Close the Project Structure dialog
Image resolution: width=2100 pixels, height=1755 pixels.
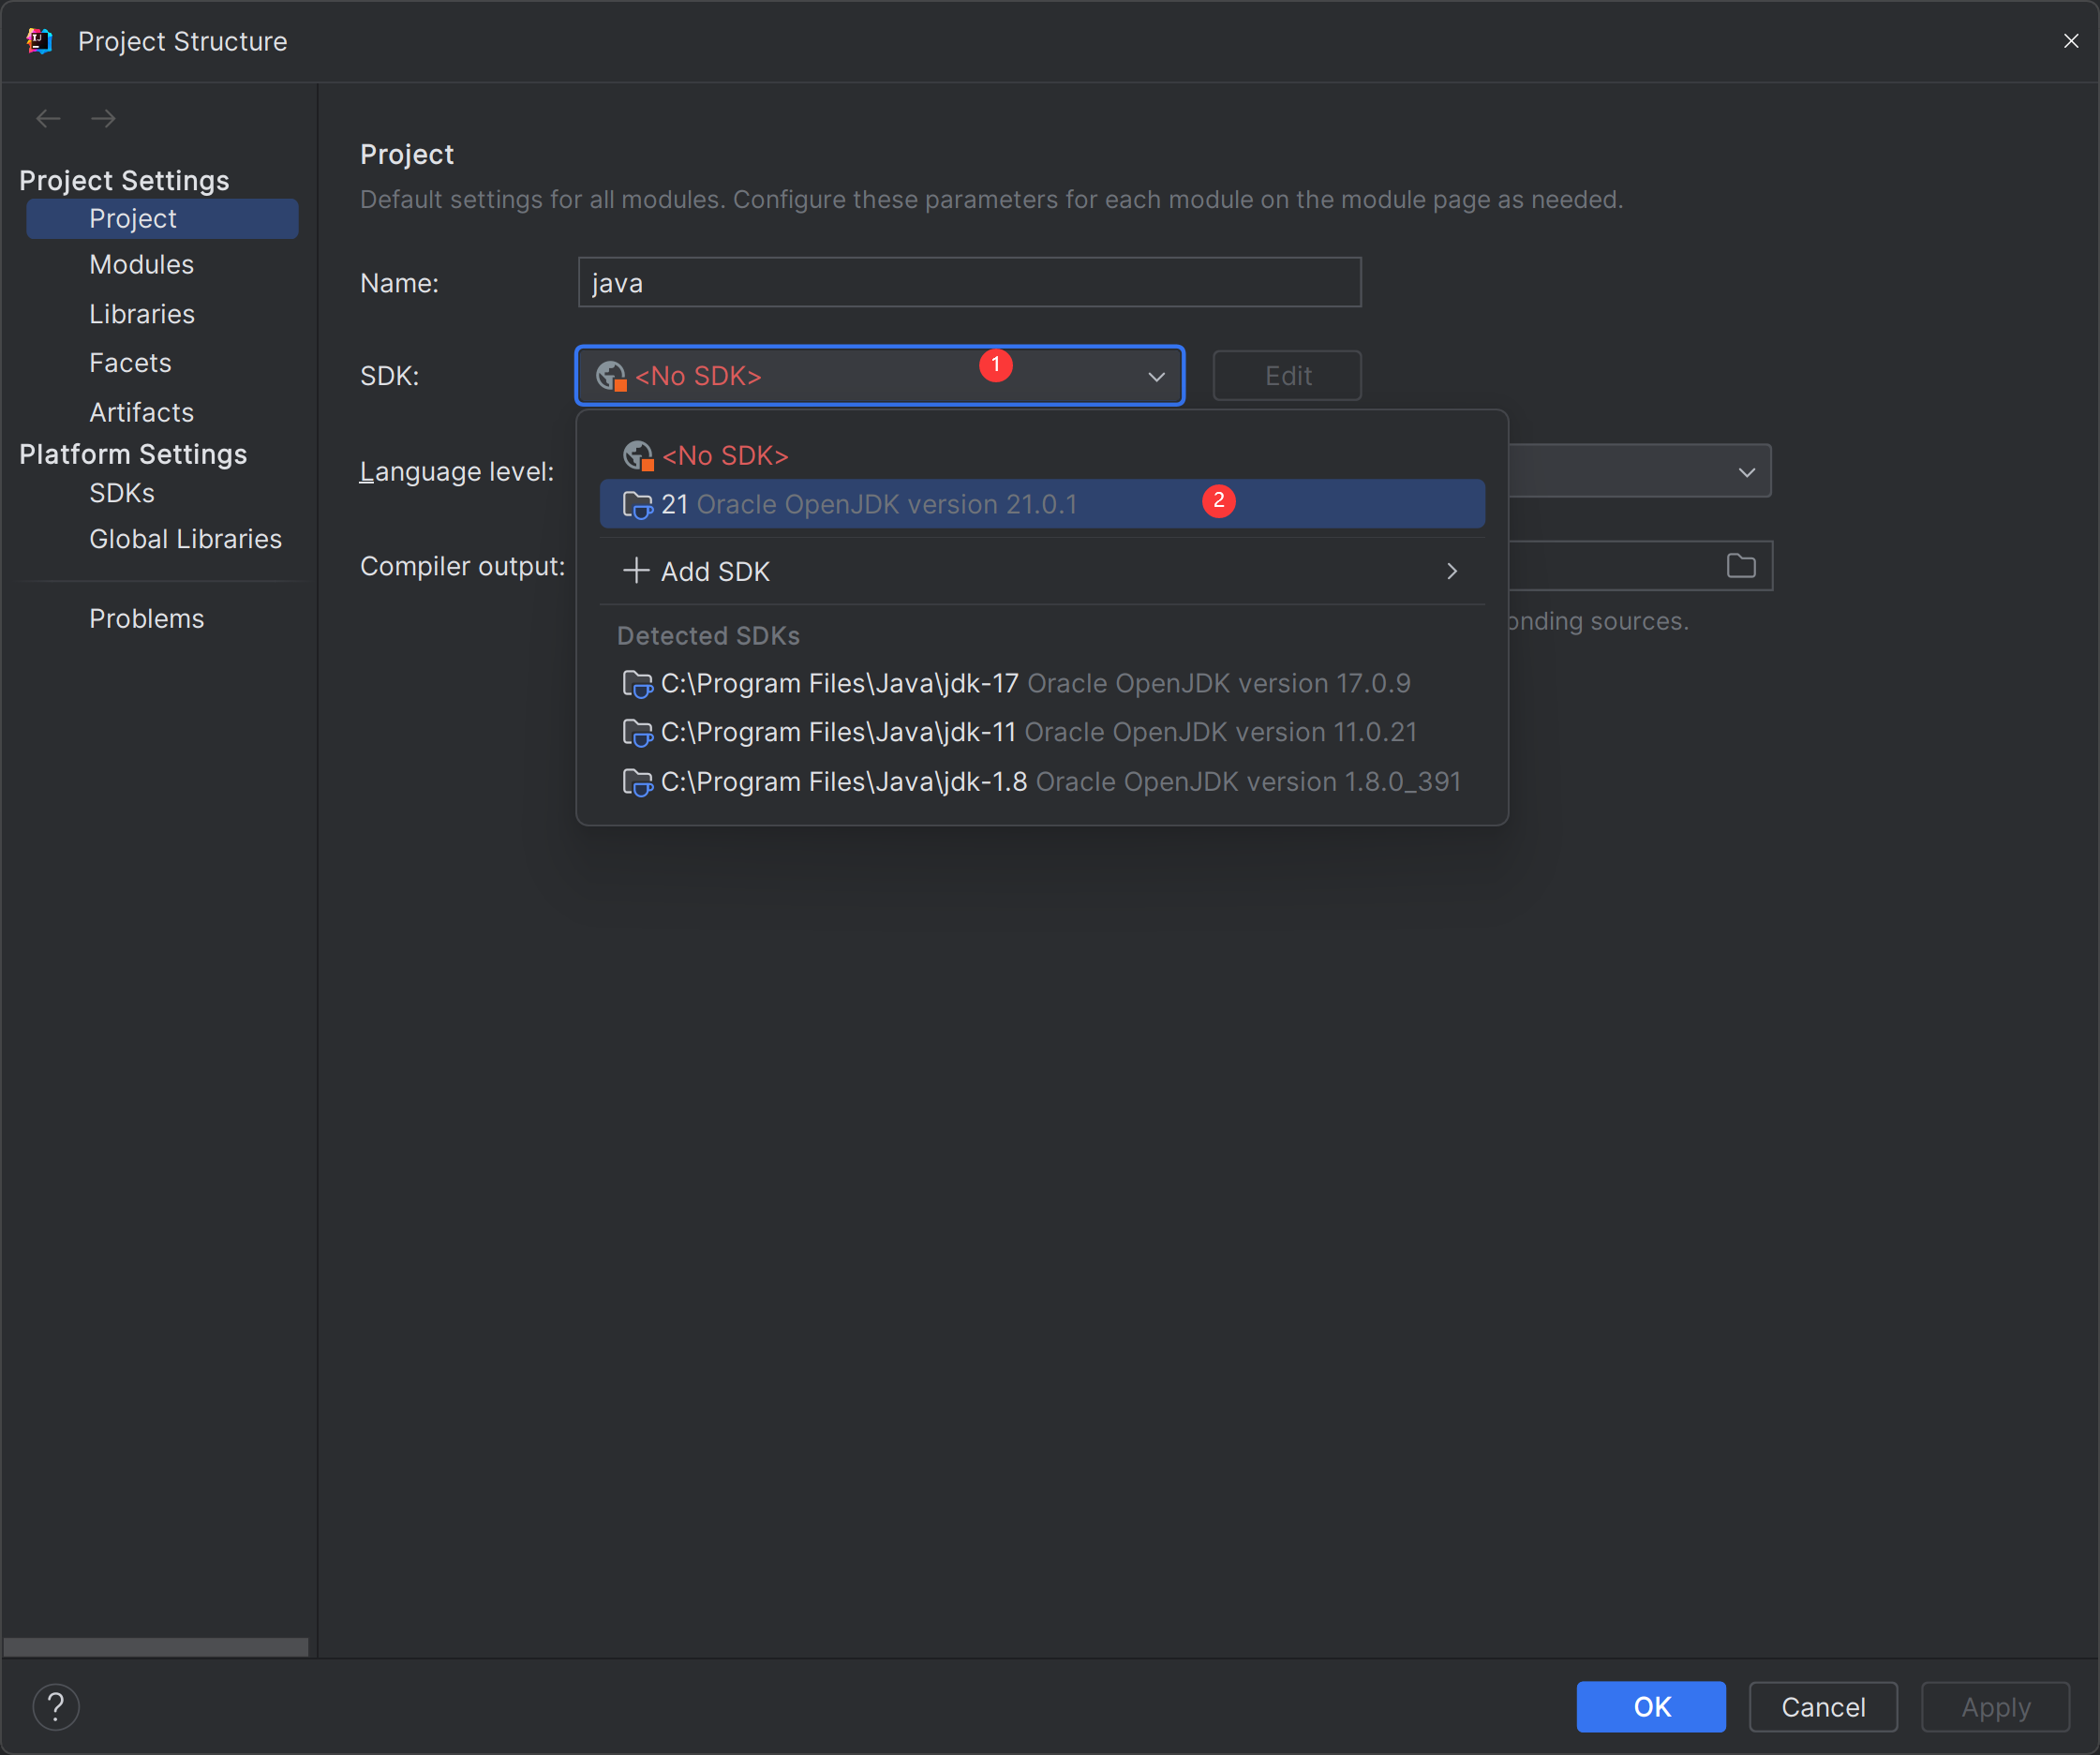[2071, 41]
